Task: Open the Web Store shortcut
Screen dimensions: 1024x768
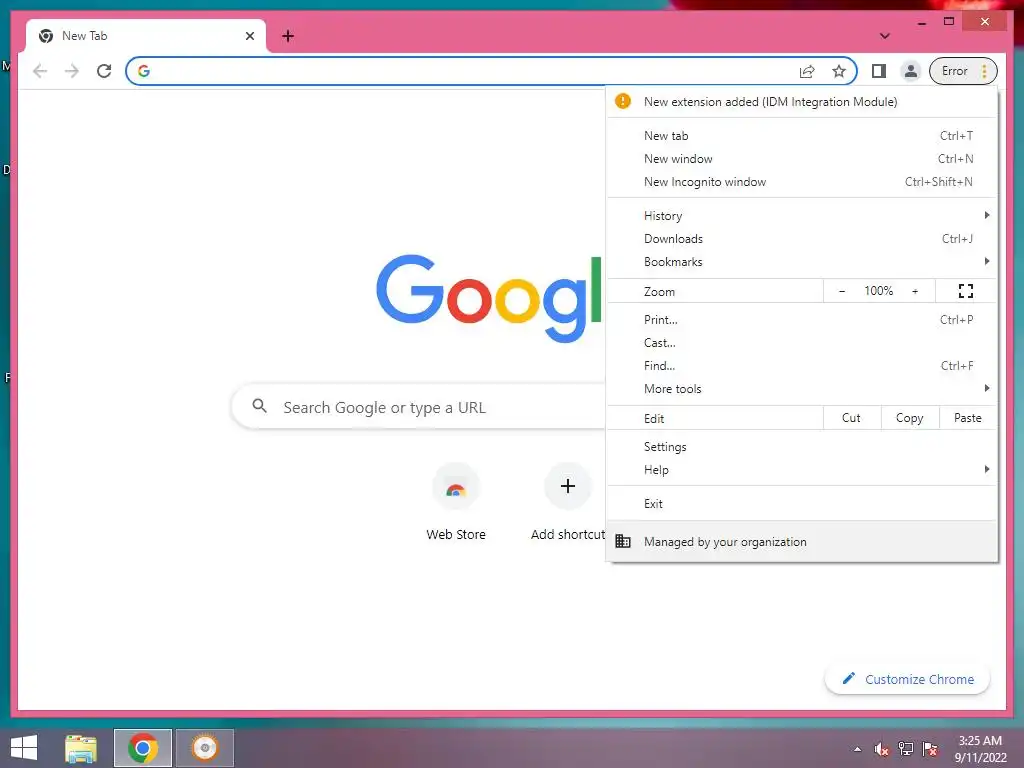Action: (x=456, y=503)
